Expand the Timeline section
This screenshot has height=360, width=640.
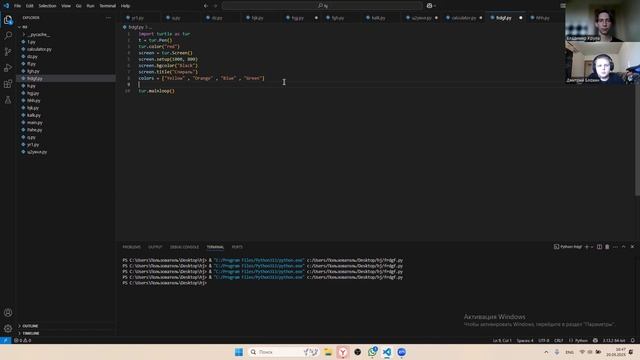(x=31, y=333)
